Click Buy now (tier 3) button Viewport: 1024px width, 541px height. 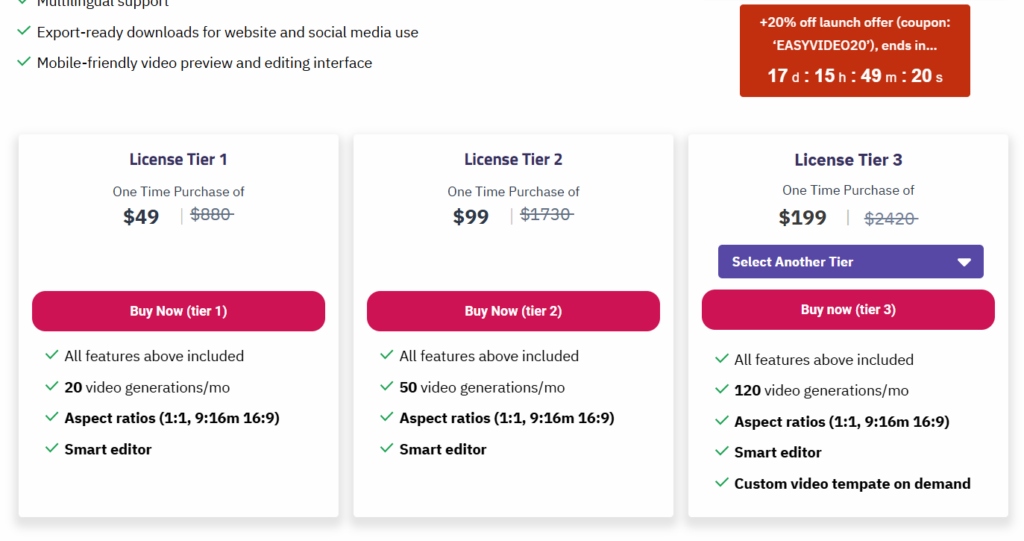tap(848, 310)
